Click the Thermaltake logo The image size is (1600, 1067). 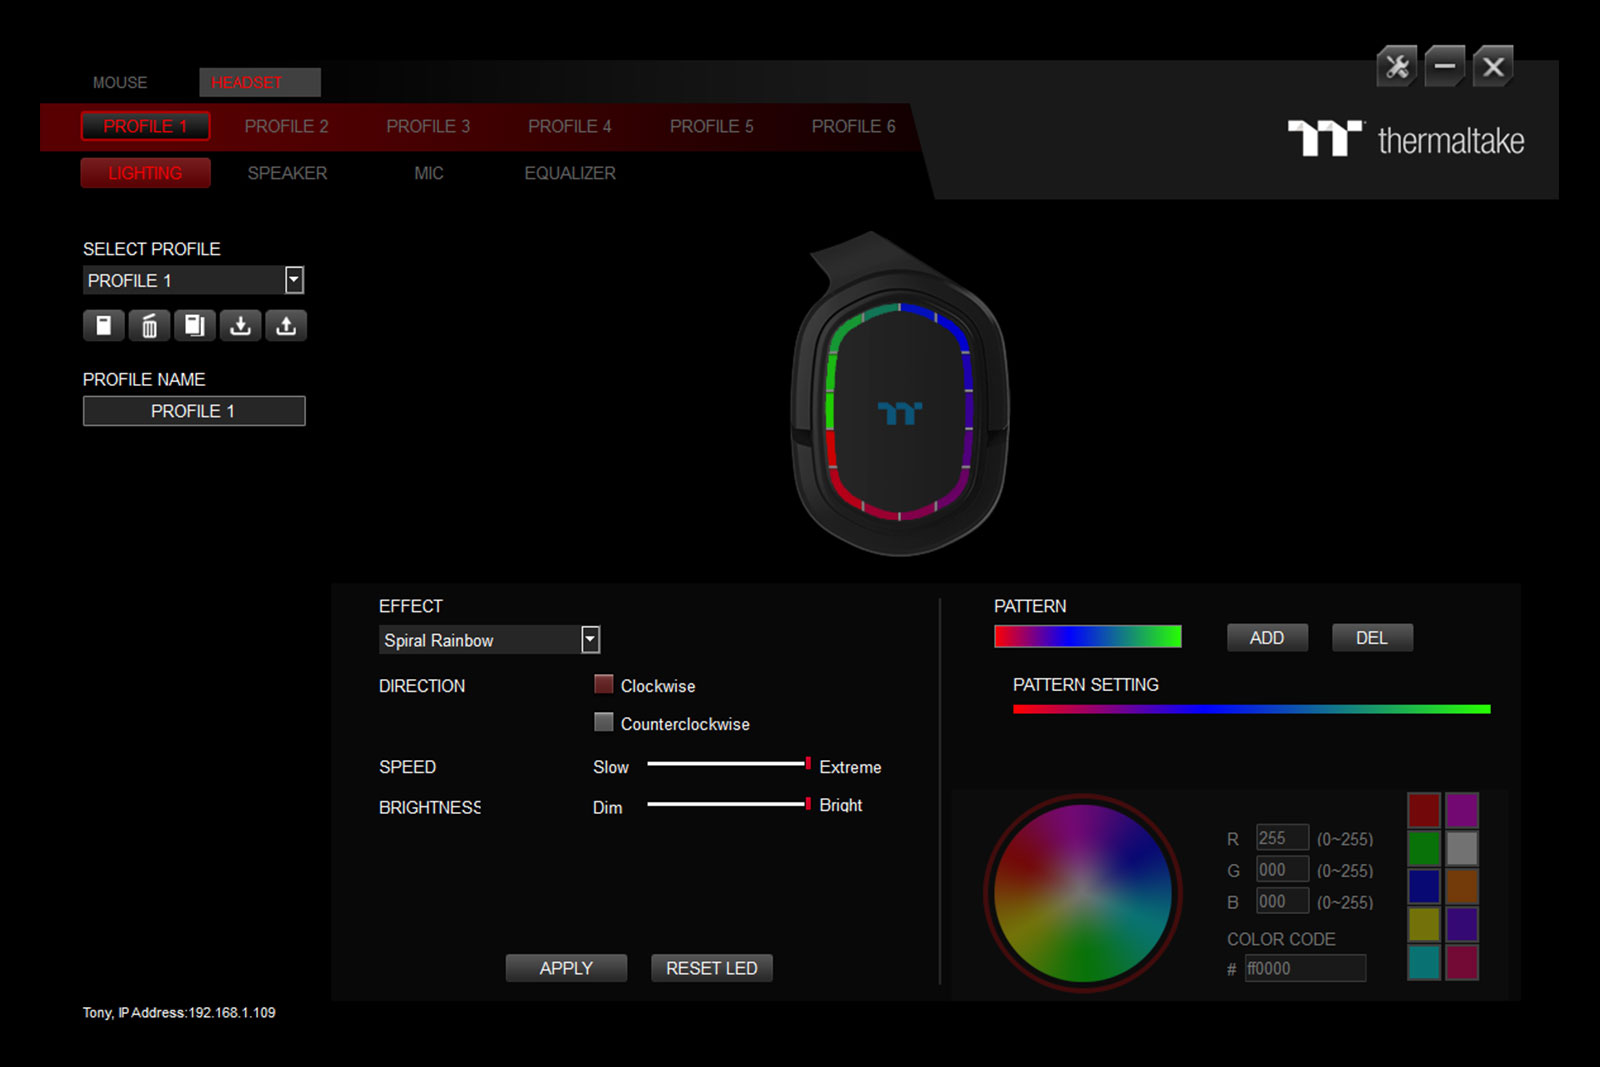tap(1406, 140)
